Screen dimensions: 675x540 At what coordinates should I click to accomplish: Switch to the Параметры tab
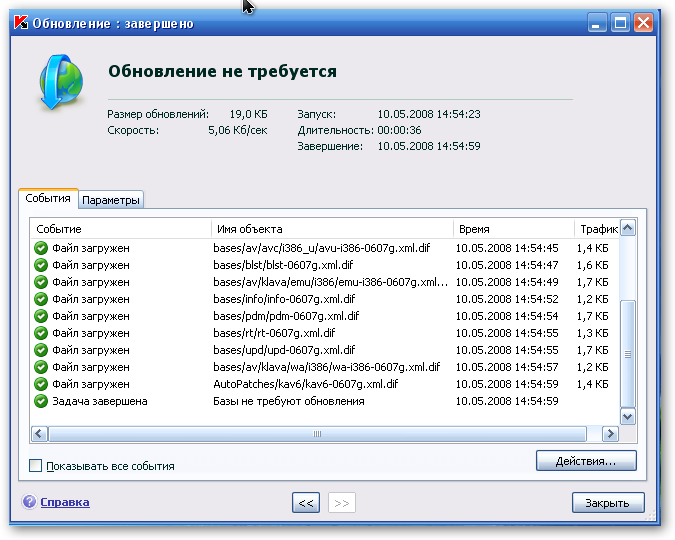112,200
